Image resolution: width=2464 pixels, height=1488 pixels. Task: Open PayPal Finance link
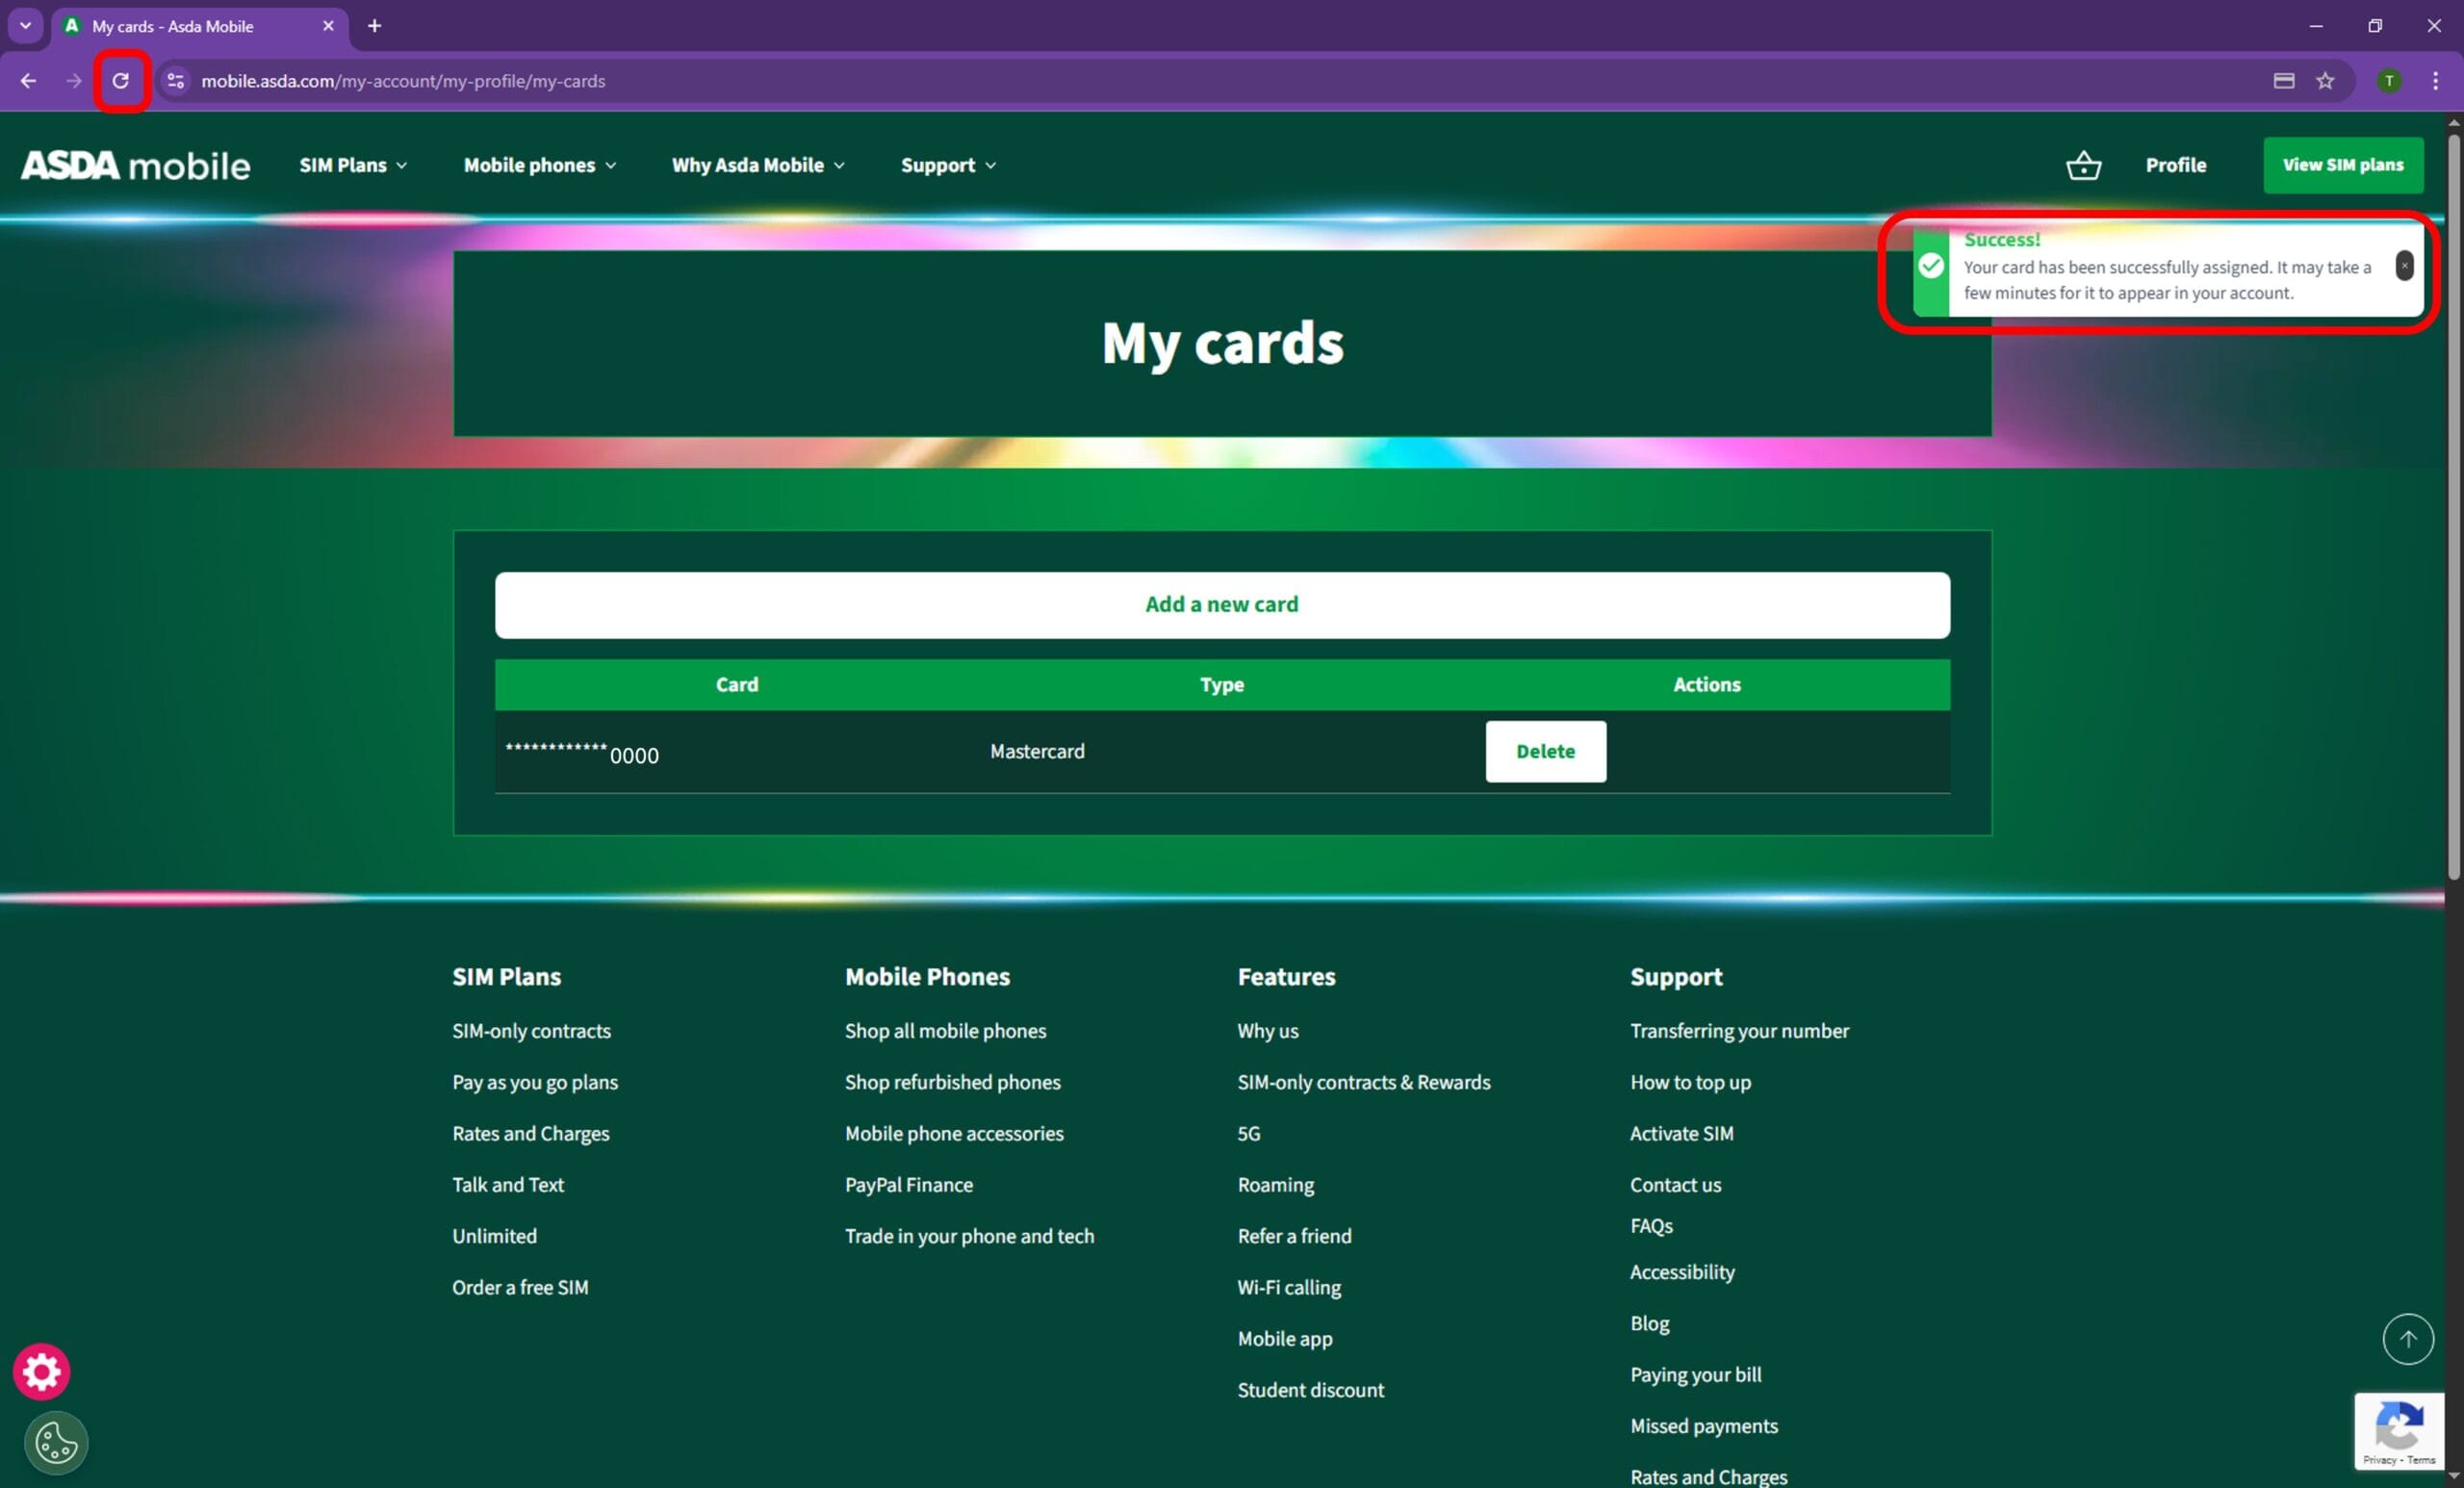pyautogui.click(x=908, y=1184)
